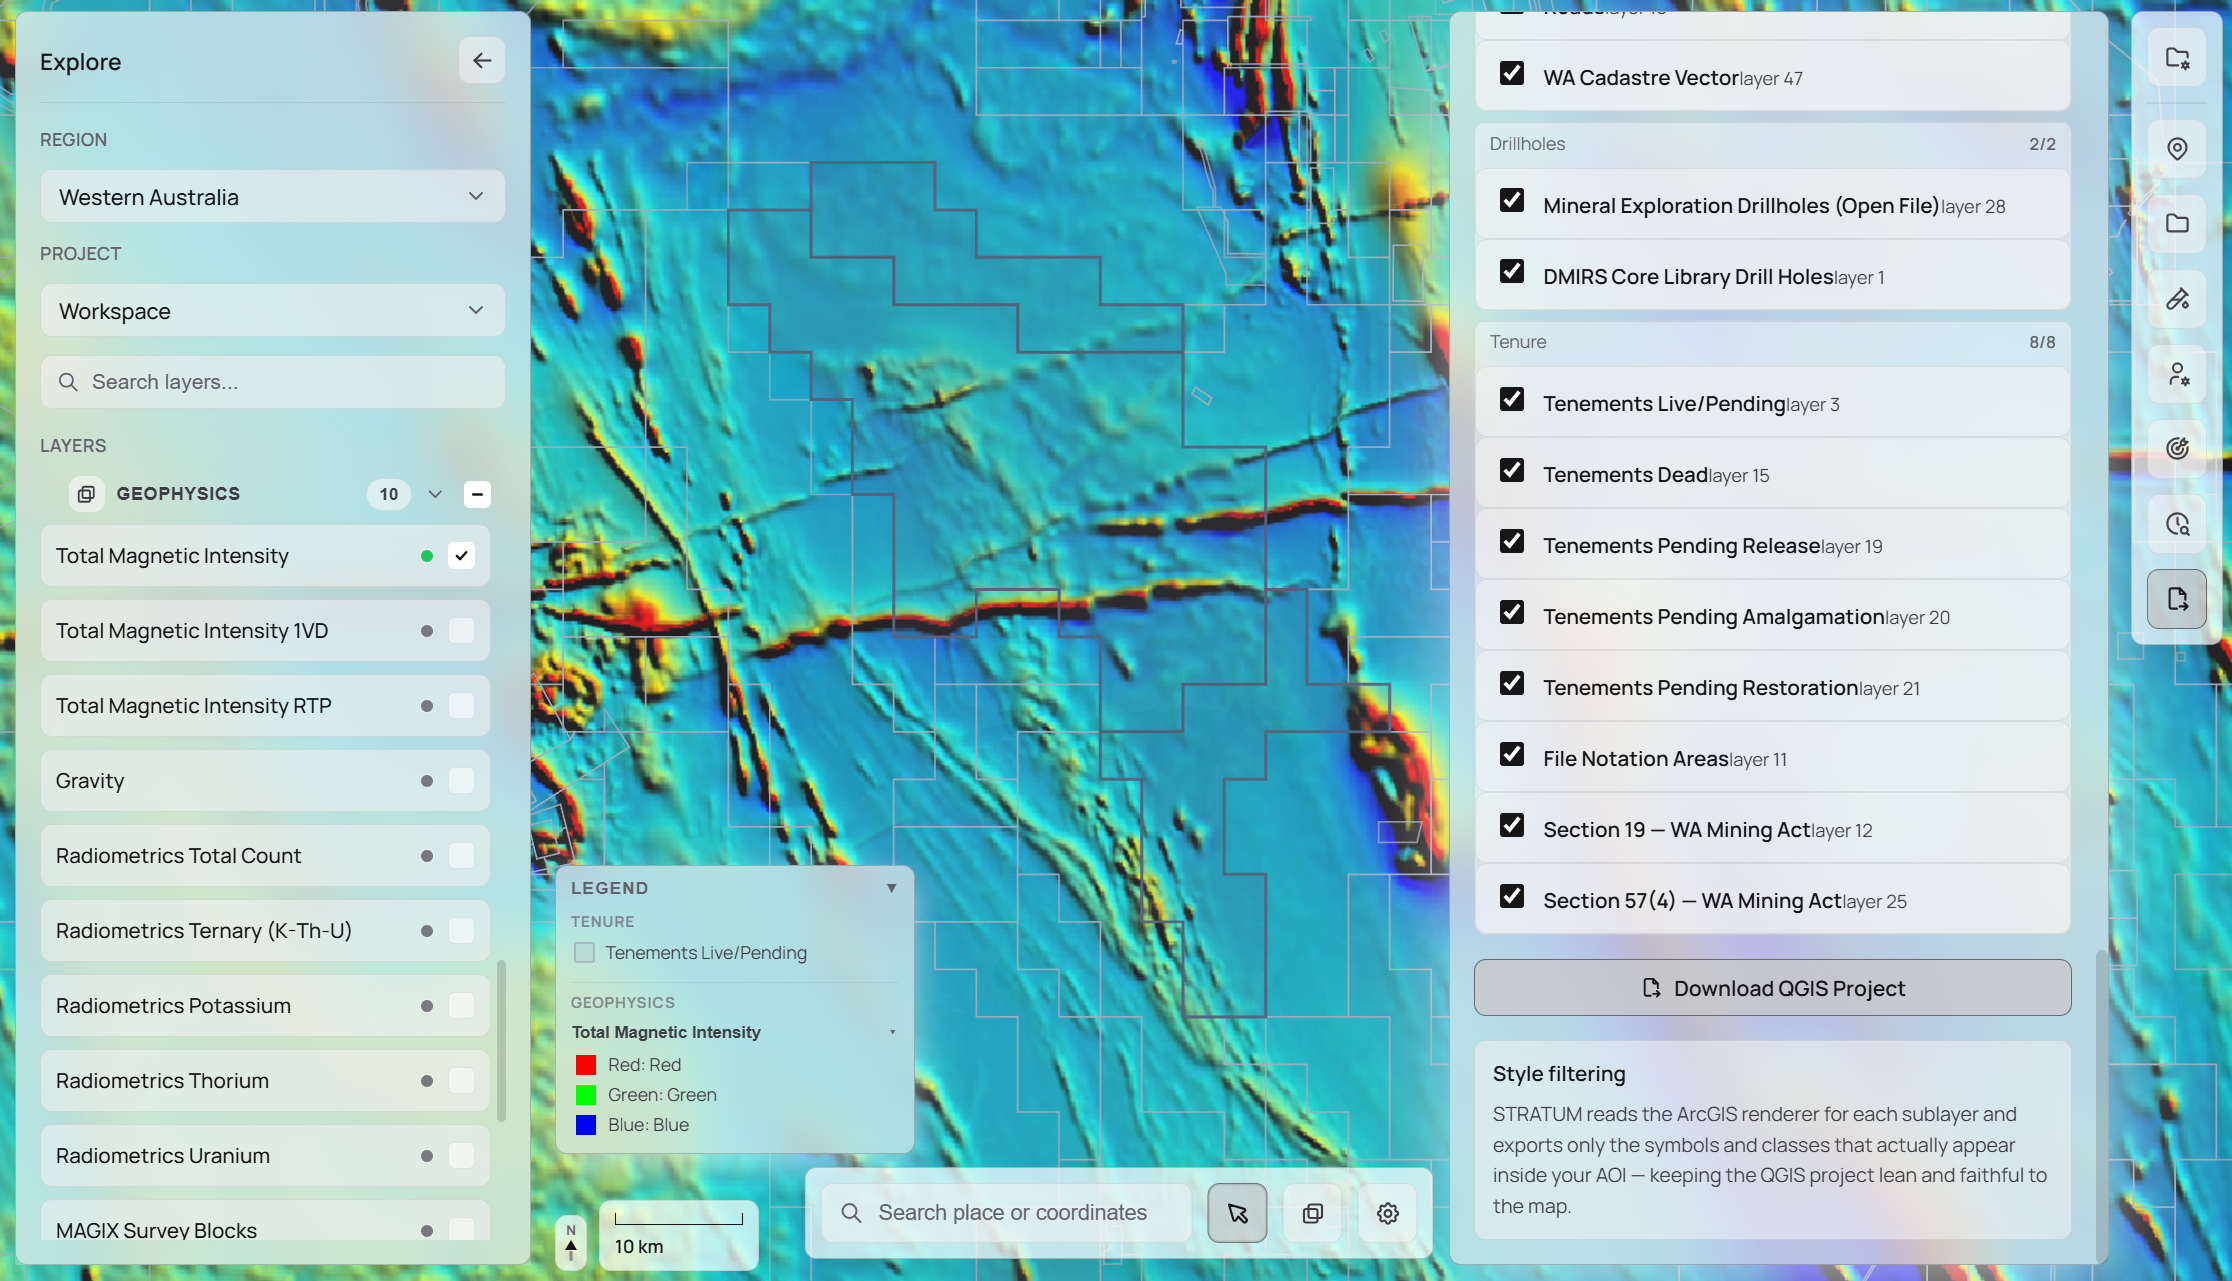Collapse the Legend panel triangle
The image size is (2232, 1281).
[891, 888]
